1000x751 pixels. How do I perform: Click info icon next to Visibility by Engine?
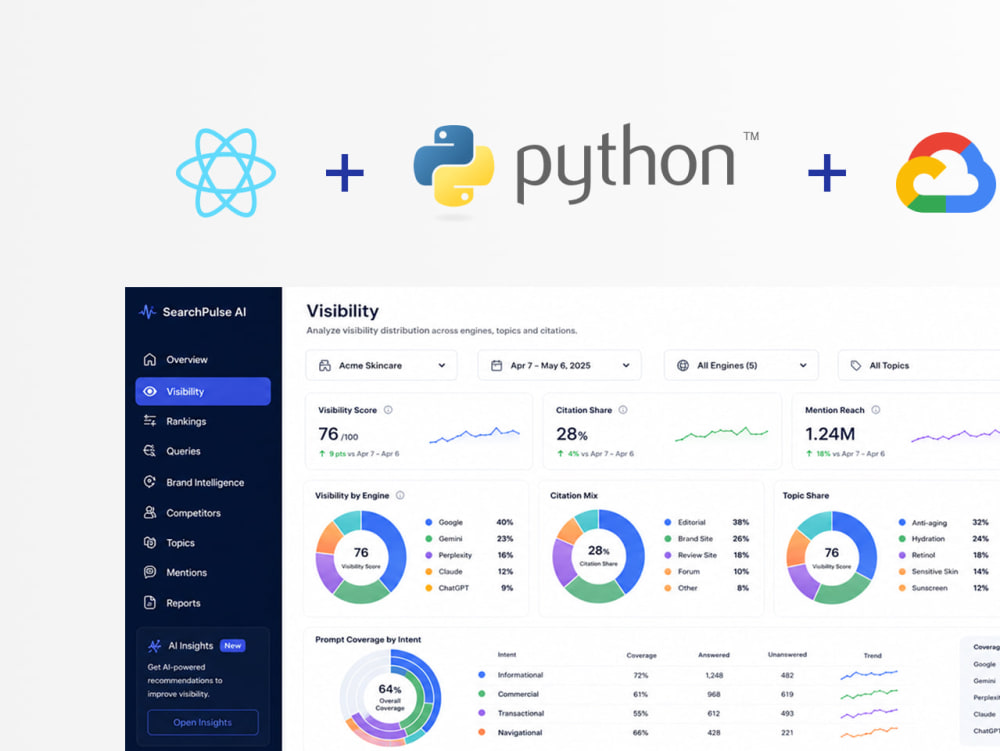coord(400,495)
